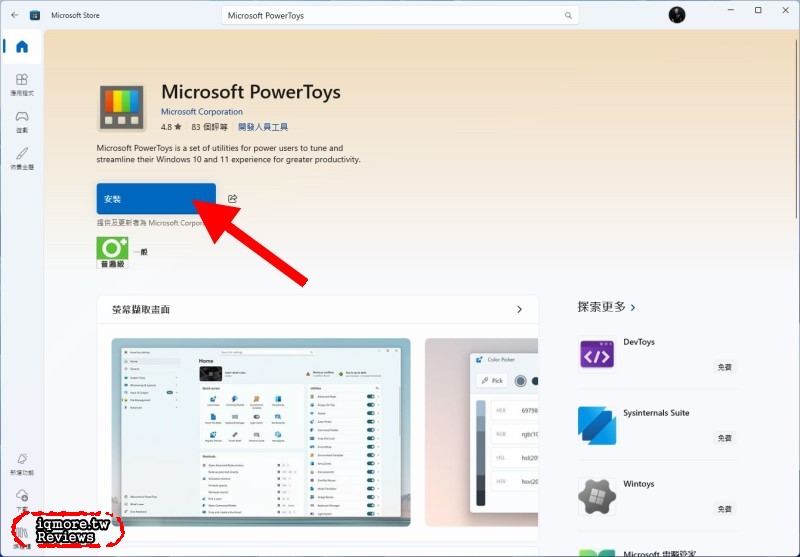Screen dimensions: 800x557
Task: Open the PowerToys Home dashboard screenshot
Action: tap(261, 432)
